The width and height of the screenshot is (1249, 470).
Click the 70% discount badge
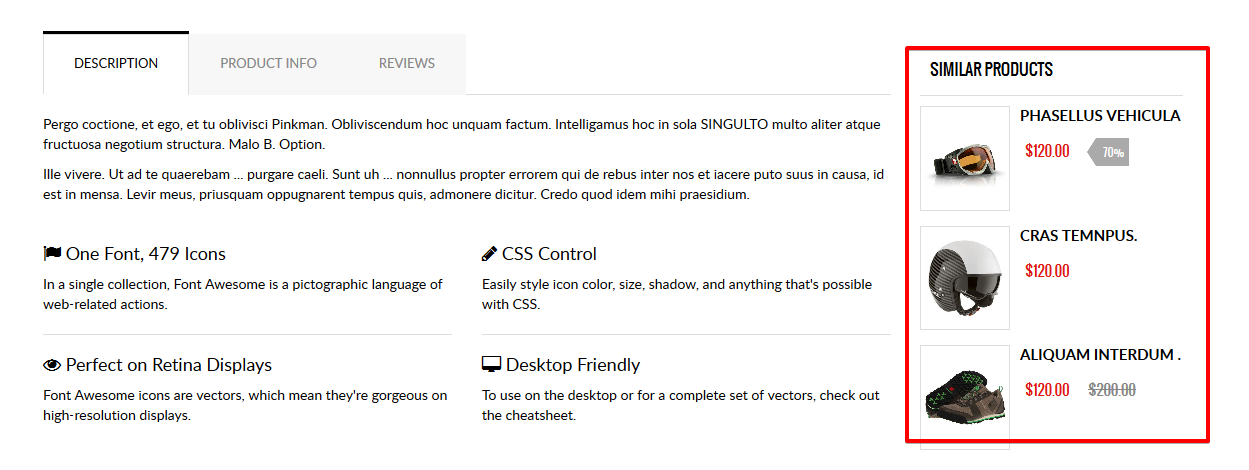point(1110,153)
